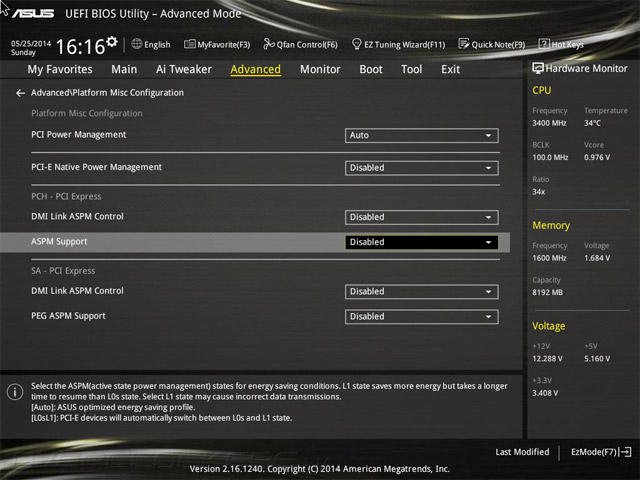The height and width of the screenshot is (480, 640).
Task: Click Vcore value 0.976 V
Action: point(597,157)
